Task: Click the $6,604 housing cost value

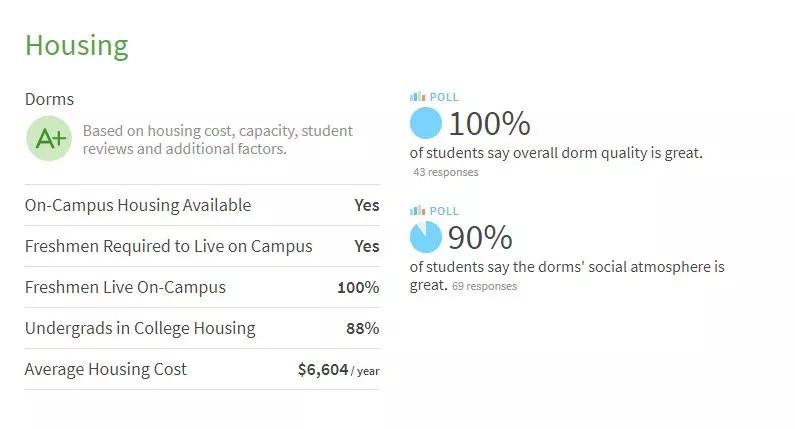Action: (323, 369)
